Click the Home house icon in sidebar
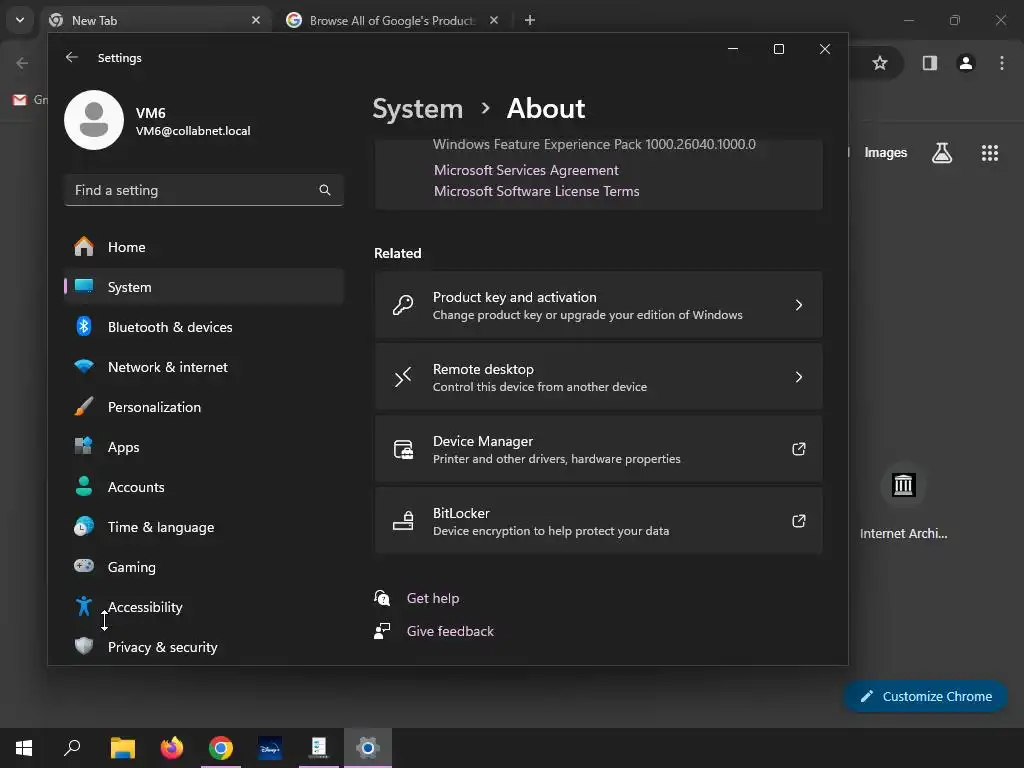Viewport: 1024px width, 768px height. pos(84,247)
